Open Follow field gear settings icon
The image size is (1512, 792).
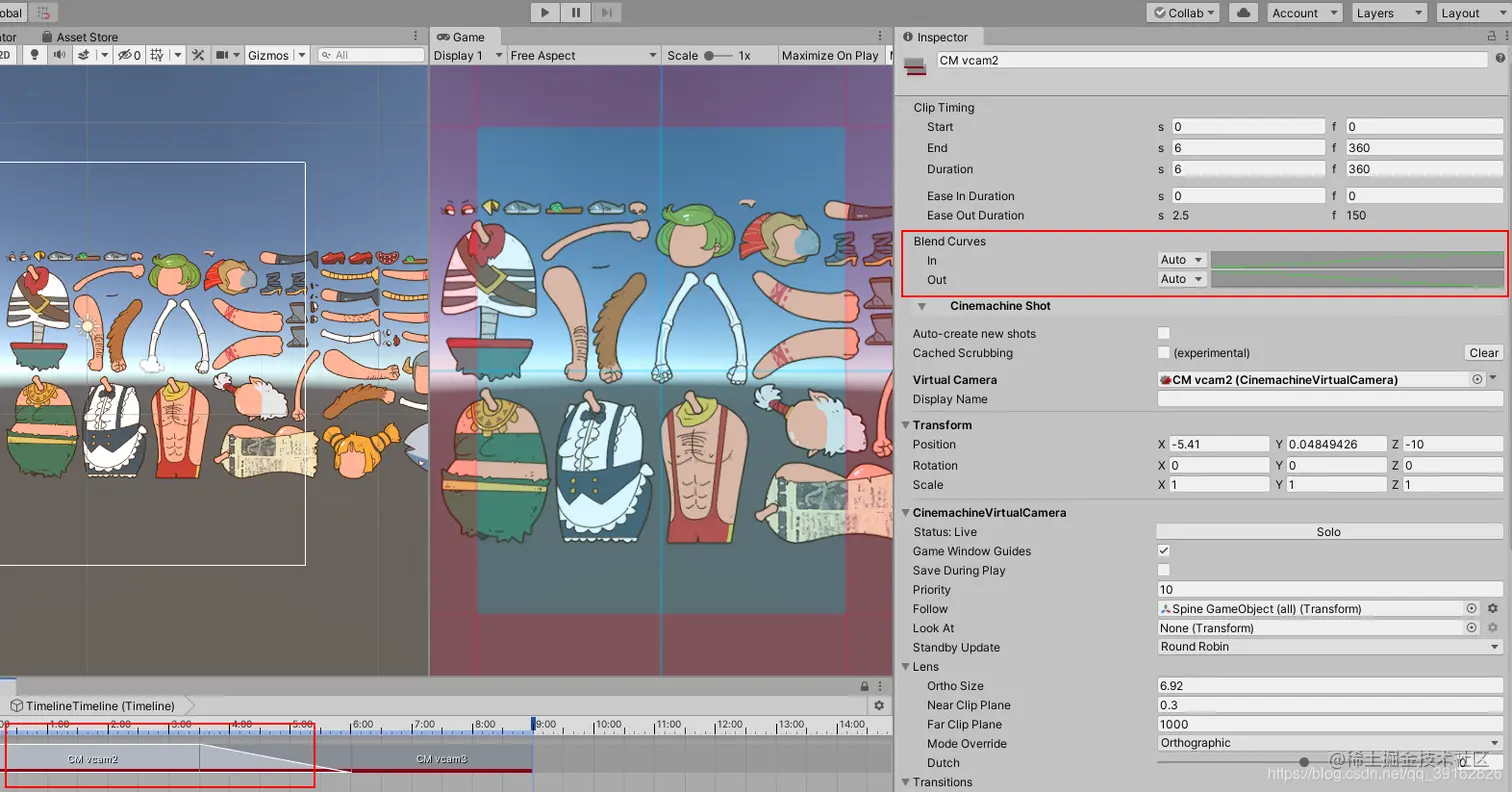click(x=1492, y=608)
